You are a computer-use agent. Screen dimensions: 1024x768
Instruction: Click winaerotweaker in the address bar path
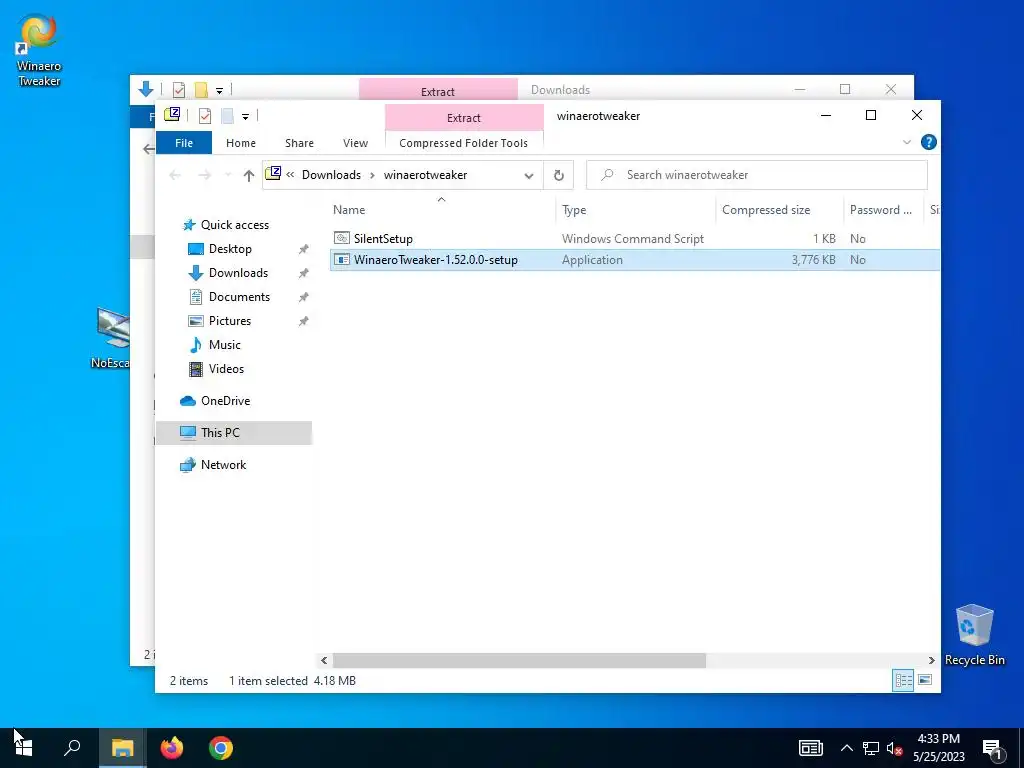coord(425,175)
